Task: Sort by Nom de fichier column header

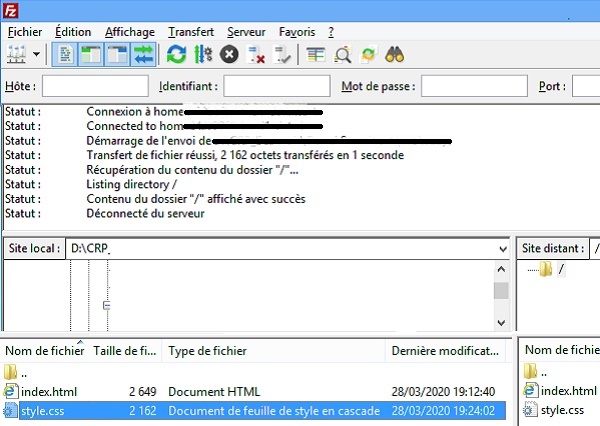Action: tap(45, 351)
